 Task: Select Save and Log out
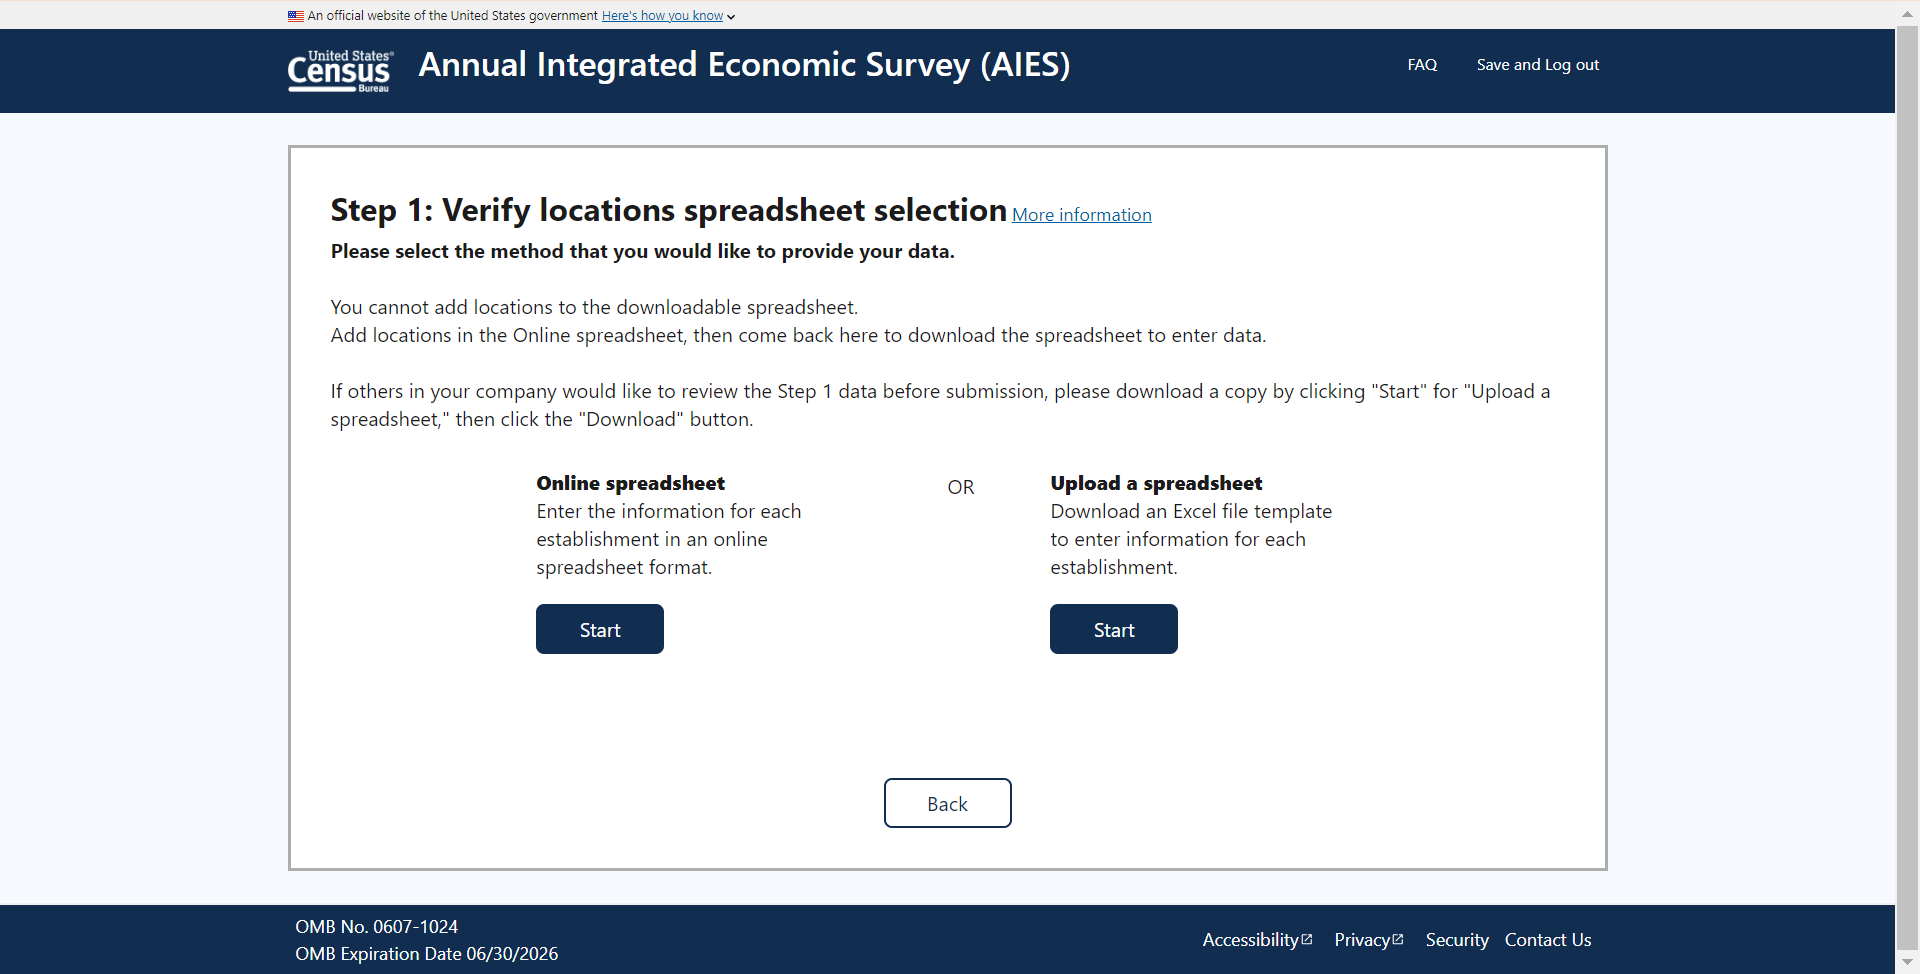click(x=1537, y=65)
